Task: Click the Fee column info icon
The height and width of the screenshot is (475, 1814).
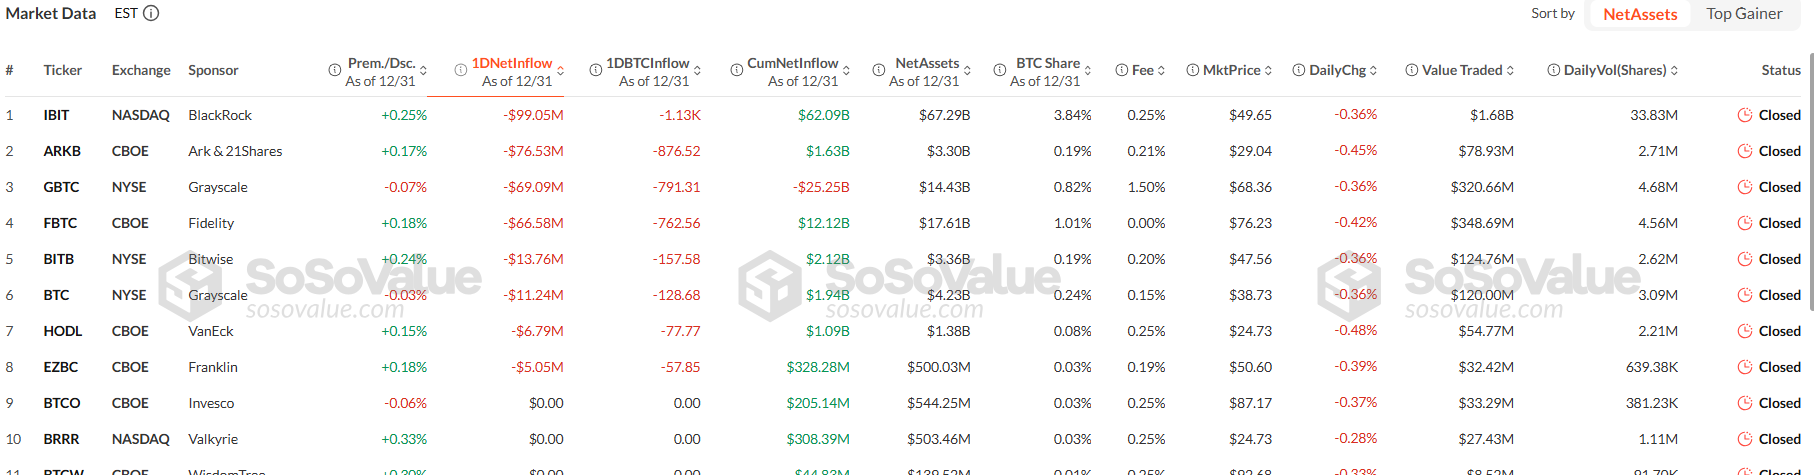Action: click(x=1122, y=70)
